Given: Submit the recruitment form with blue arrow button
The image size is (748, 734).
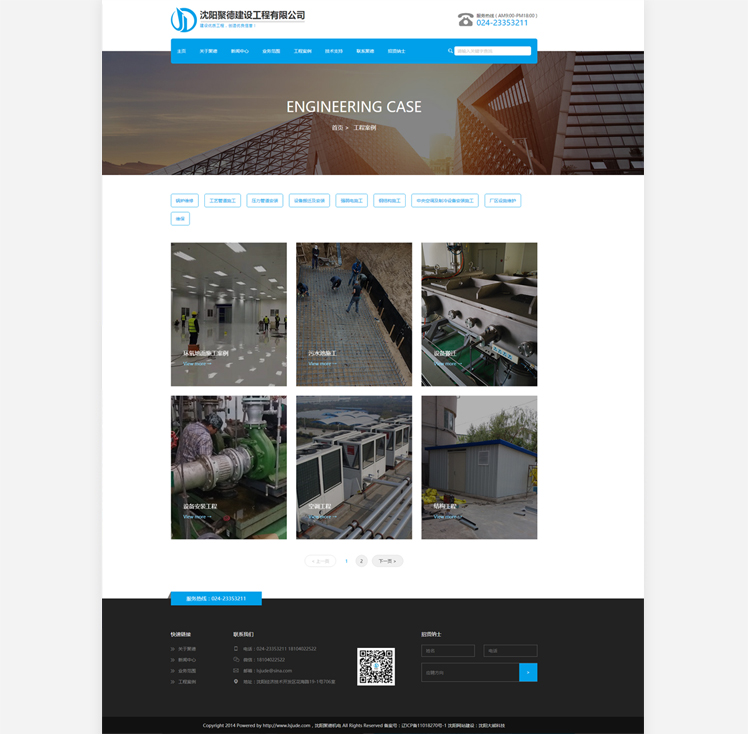Looking at the screenshot, I should (528, 672).
